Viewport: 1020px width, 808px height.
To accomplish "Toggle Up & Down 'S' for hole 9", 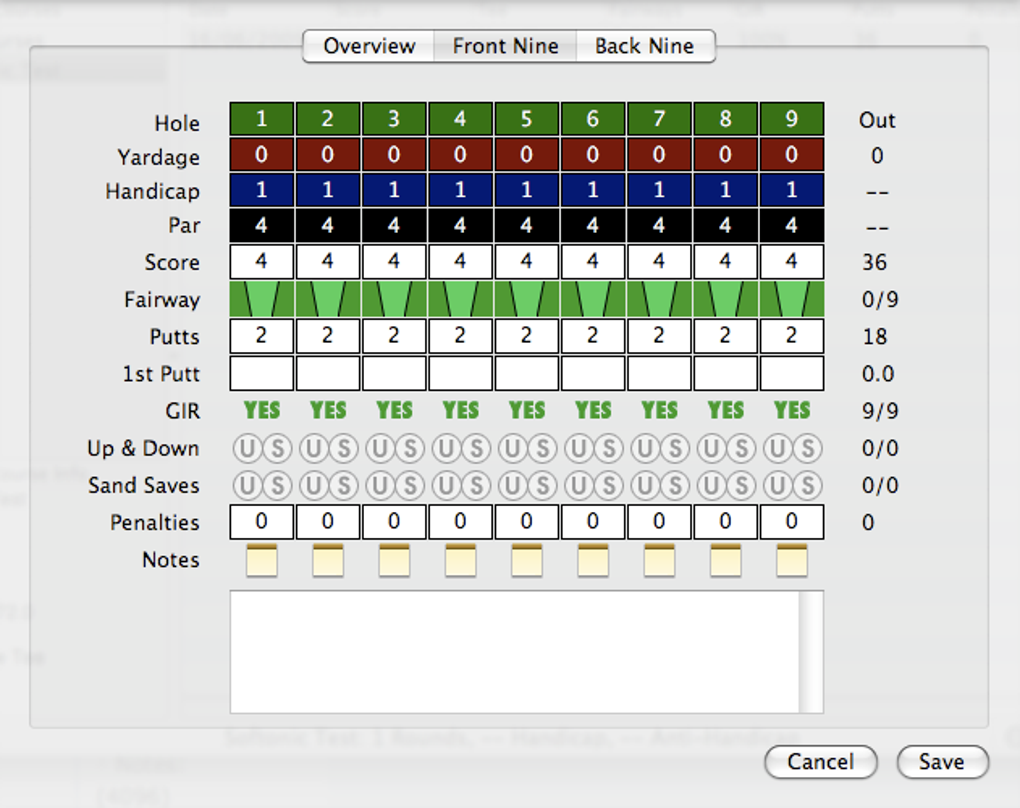I will tap(809, 448).
